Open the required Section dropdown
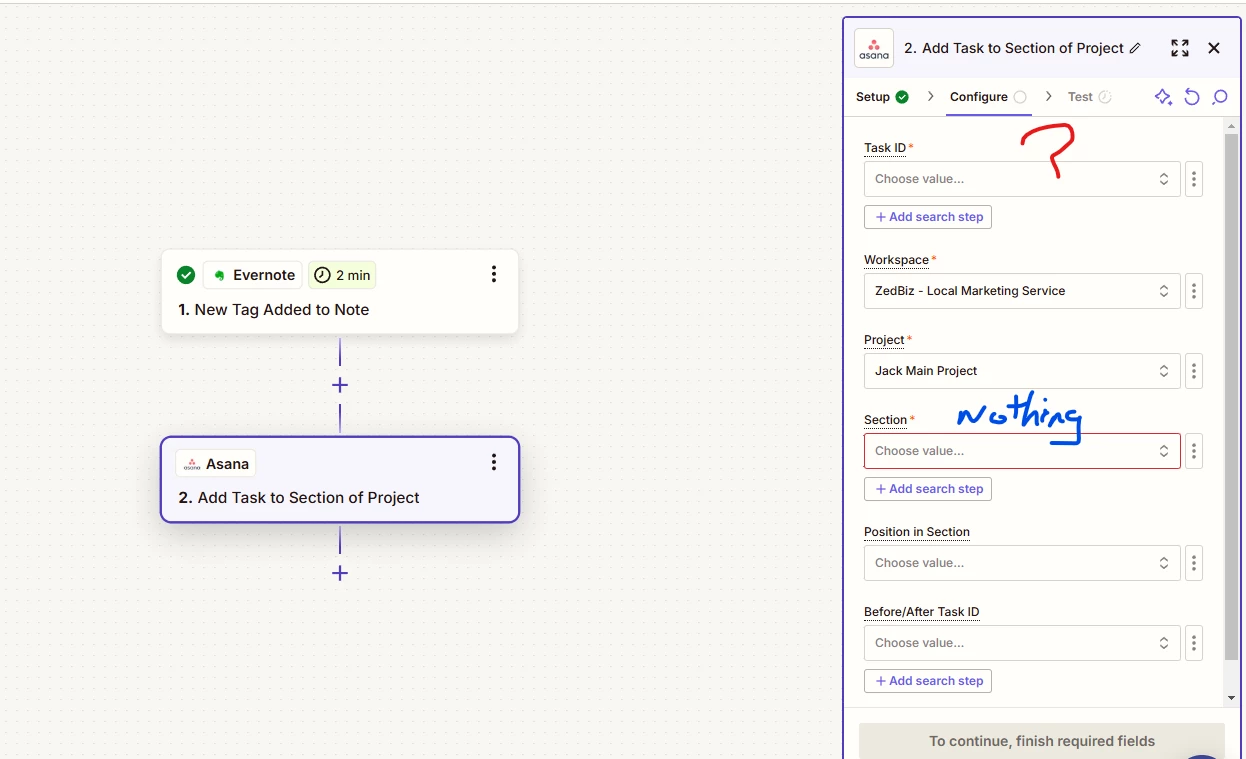 coord(1022,451)
